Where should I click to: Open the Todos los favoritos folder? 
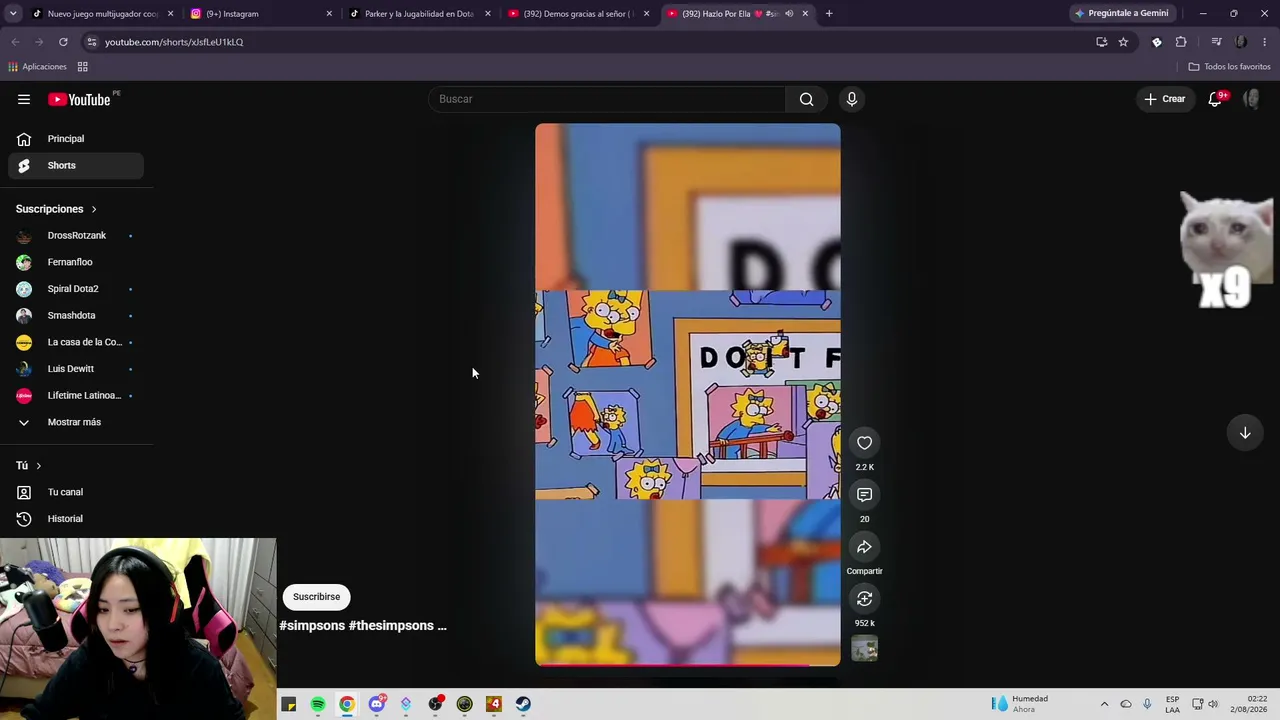1229,67
